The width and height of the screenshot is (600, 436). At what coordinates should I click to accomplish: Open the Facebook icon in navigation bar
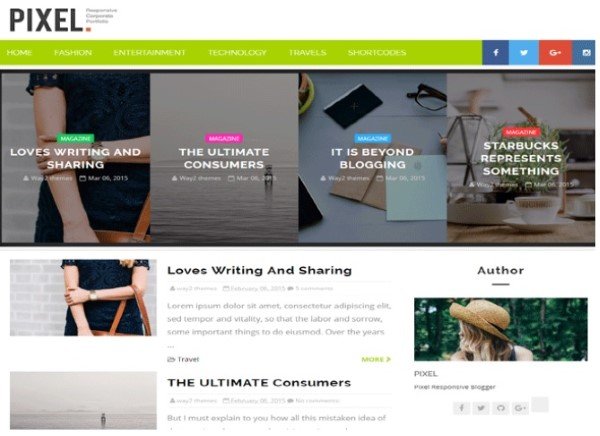point(496,52)
